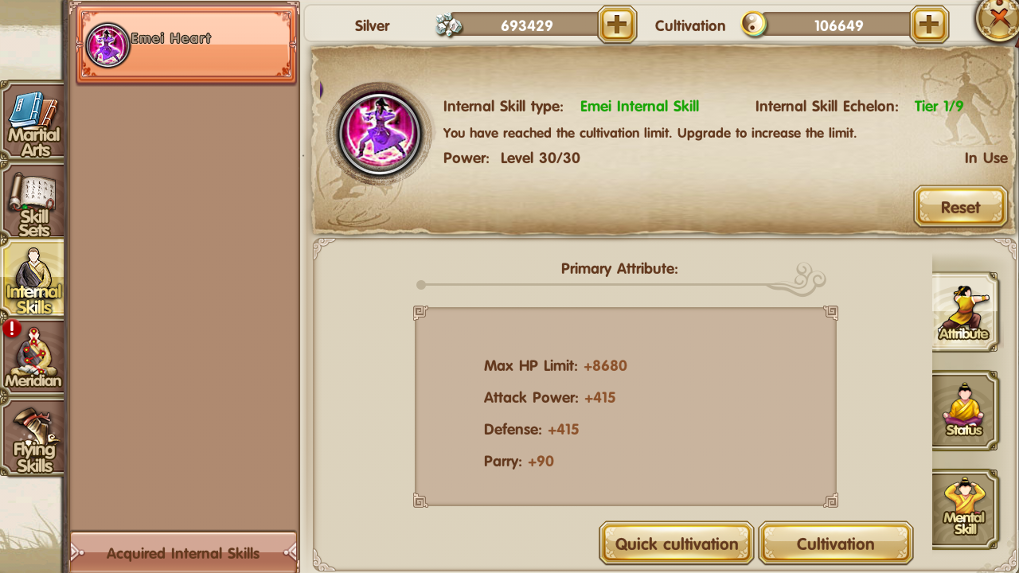Viewport: 1019px width, 573px height.
Task: Add more Cultivation with plus button
Action: 929,25
